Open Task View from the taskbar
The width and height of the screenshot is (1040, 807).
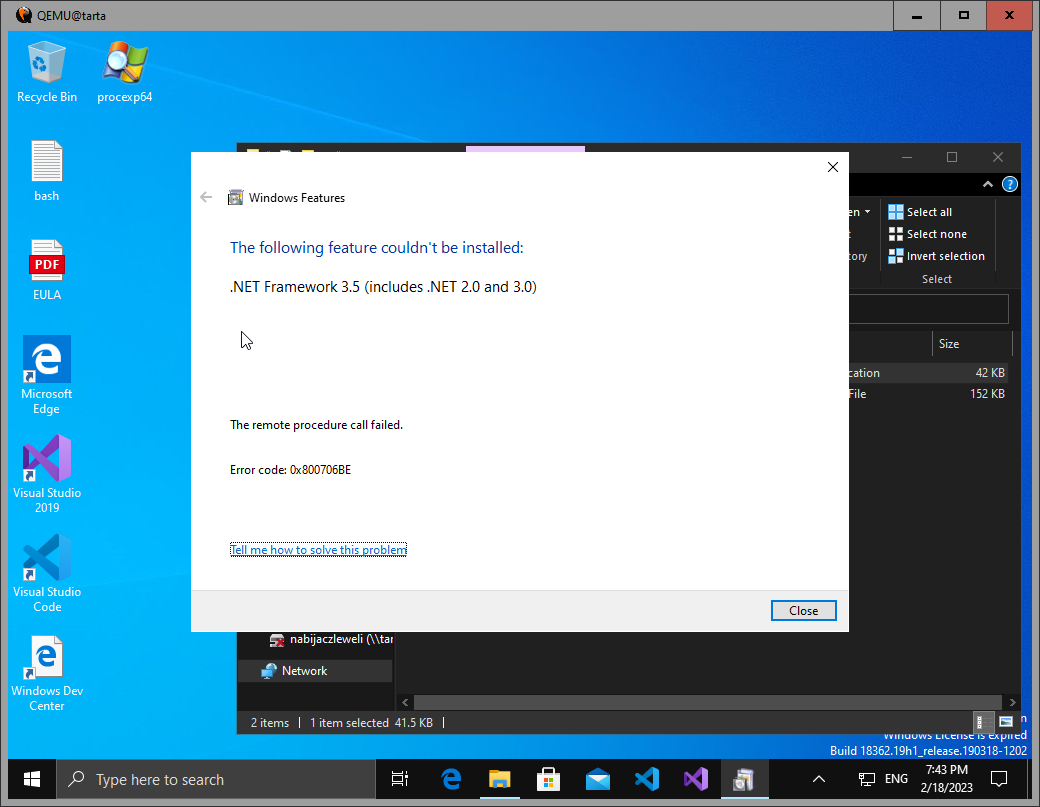click(400, 779)
